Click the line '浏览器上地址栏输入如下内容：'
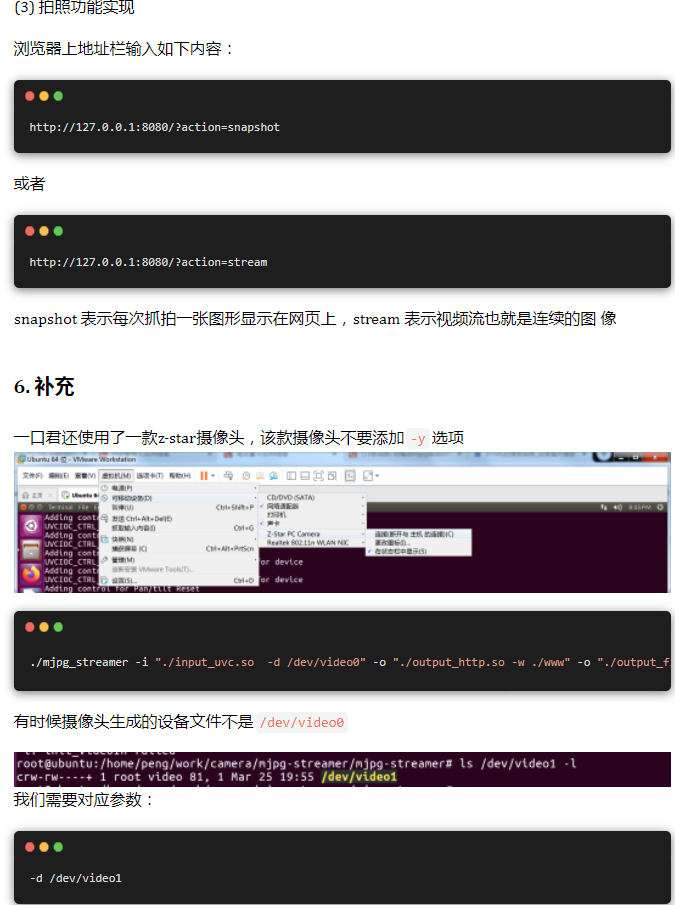This screenshot has height=905, width=675. (x=124, y=48)
